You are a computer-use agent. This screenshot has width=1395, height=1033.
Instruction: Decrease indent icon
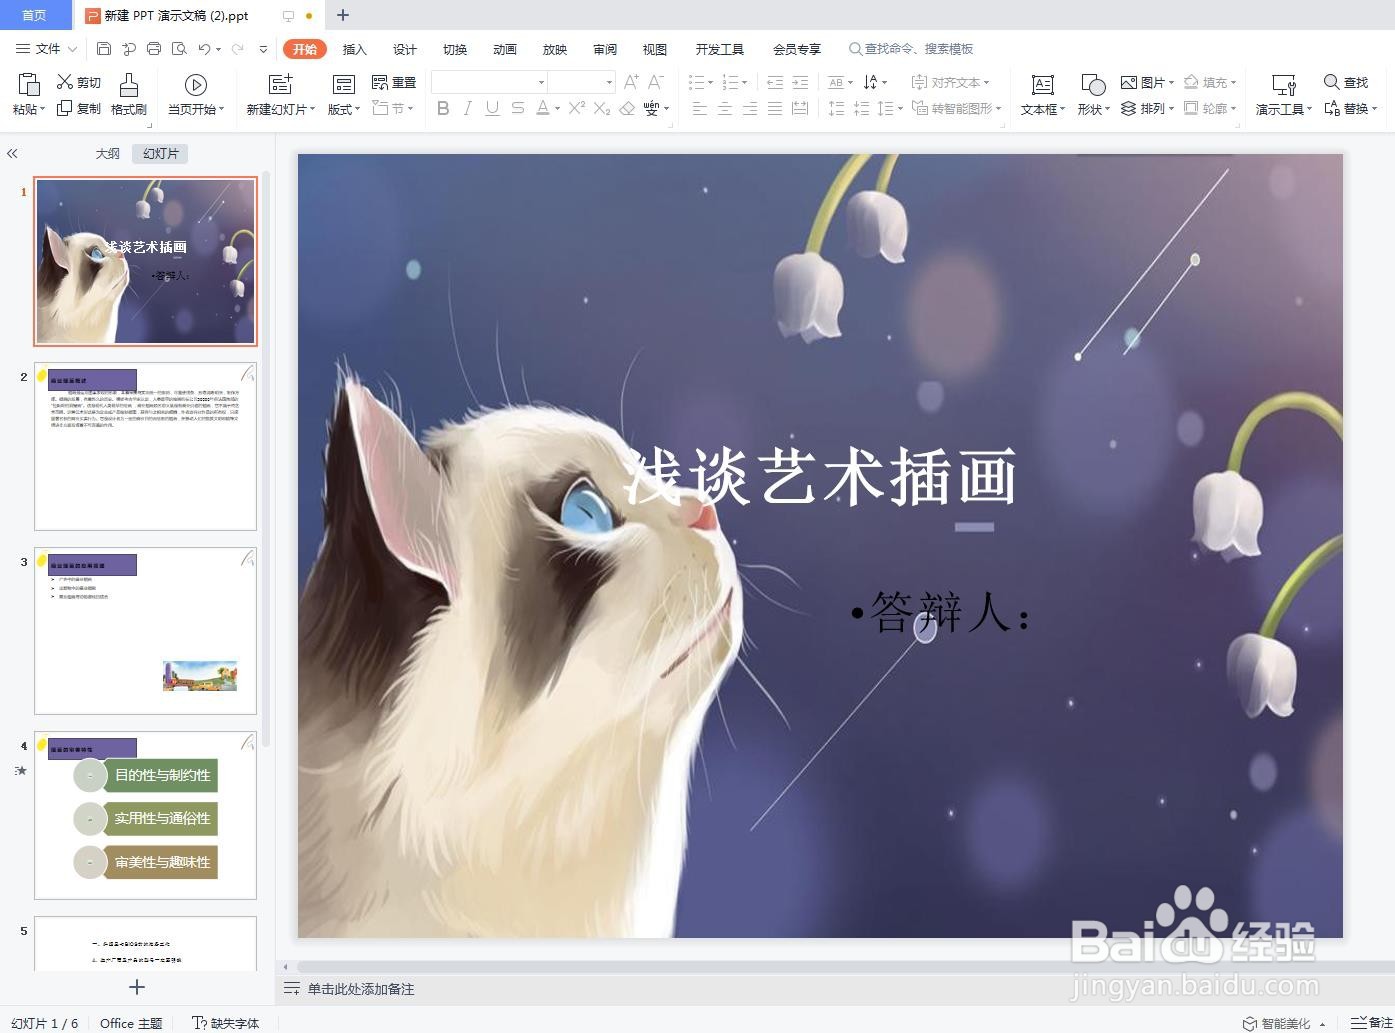pyautogui.click(x=775, y=82)
